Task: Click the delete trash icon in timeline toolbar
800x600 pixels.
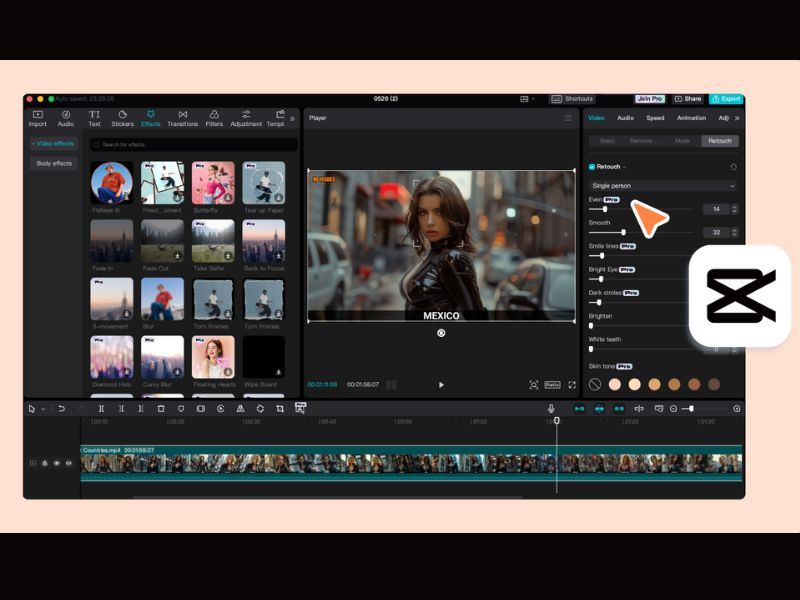Action: 161,409
